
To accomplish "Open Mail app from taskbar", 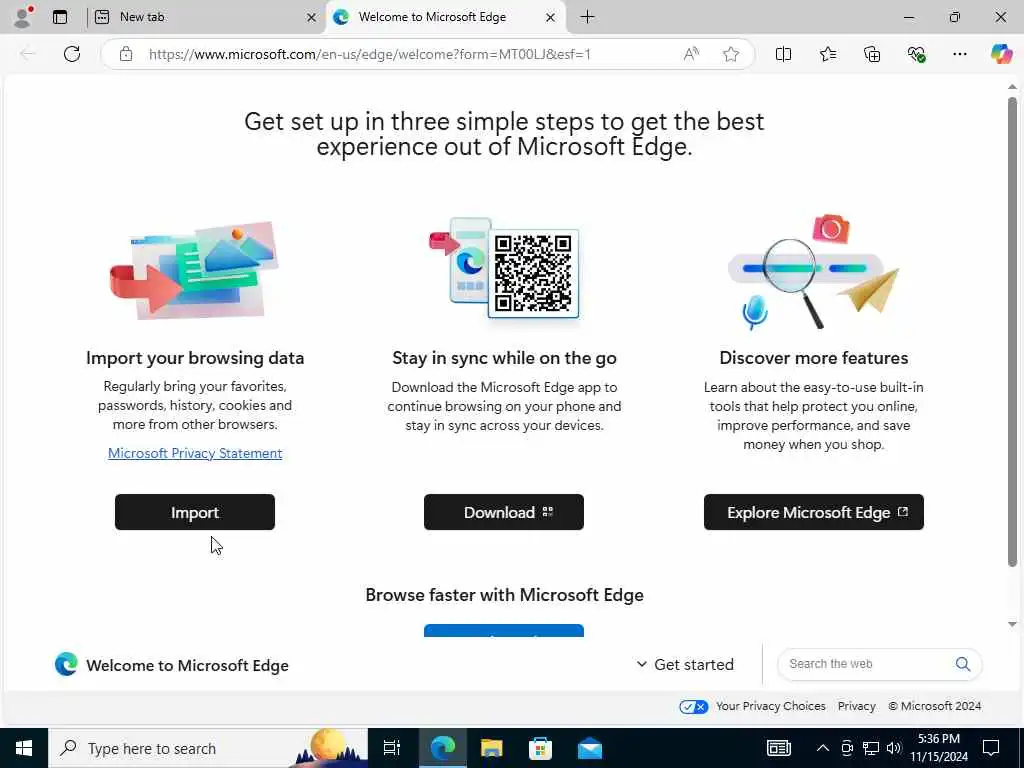I will (590, 748).
